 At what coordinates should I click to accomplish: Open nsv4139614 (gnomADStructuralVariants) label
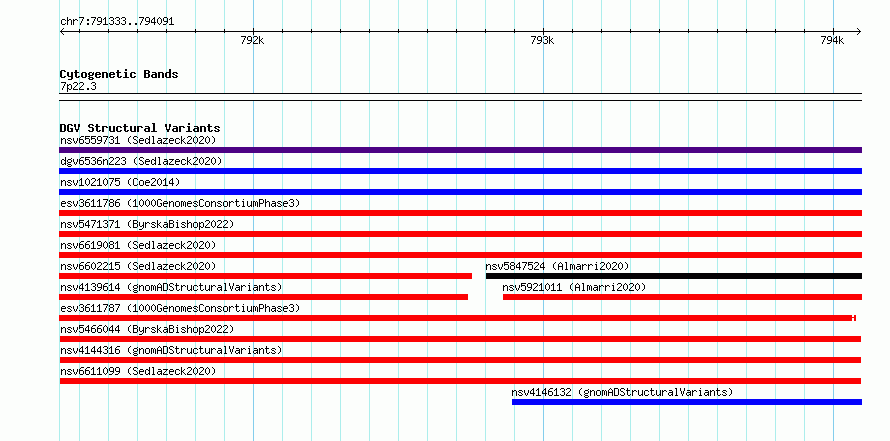click(171, 287)
